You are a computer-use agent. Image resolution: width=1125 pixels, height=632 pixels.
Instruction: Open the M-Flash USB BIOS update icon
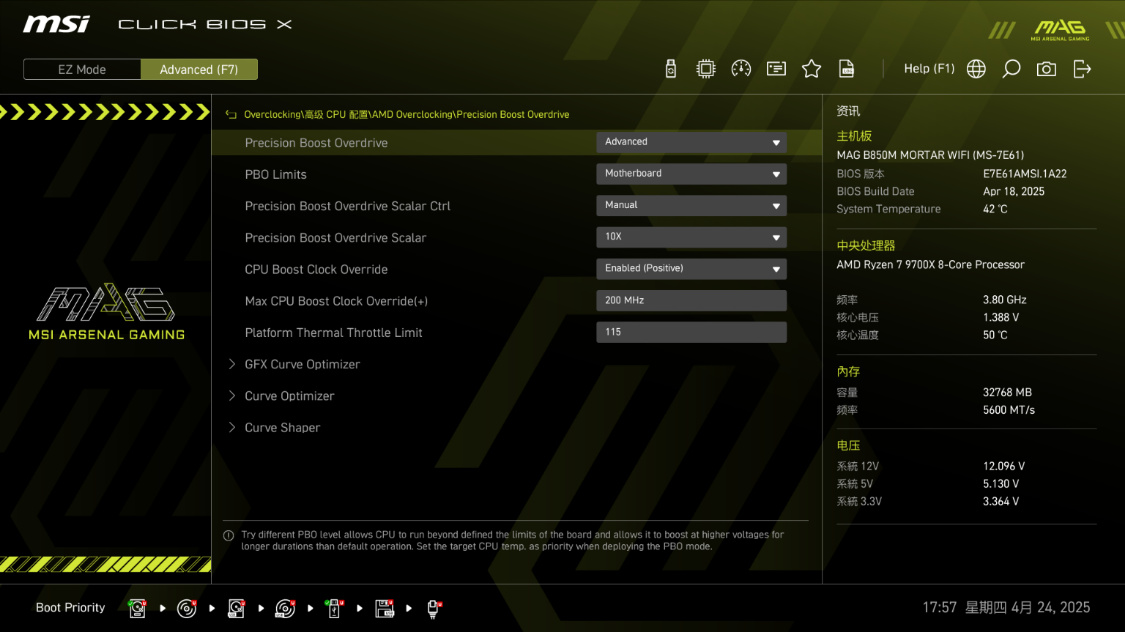click(x=671, y=69)
